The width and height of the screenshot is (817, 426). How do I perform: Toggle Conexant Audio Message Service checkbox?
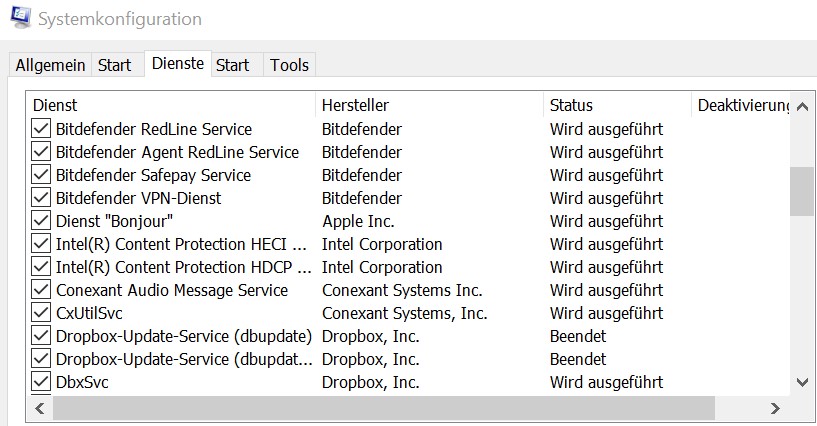pyautogui.click(x=41, y=290)
